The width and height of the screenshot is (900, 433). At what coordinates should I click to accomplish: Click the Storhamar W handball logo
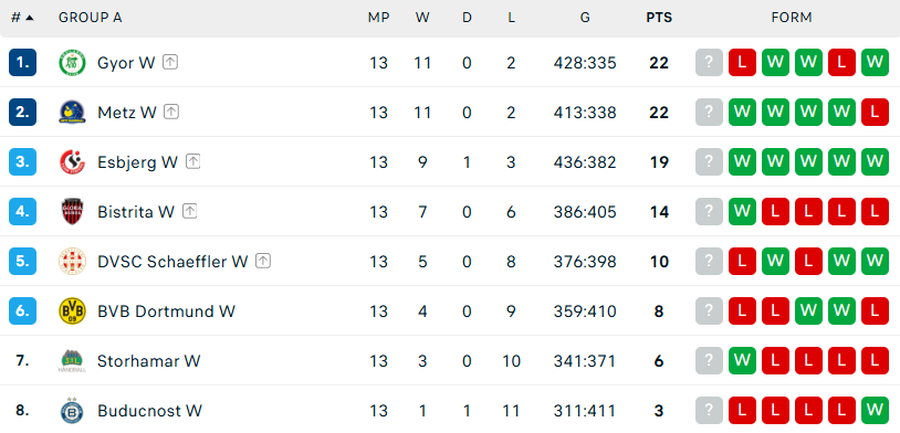point(73,361)
